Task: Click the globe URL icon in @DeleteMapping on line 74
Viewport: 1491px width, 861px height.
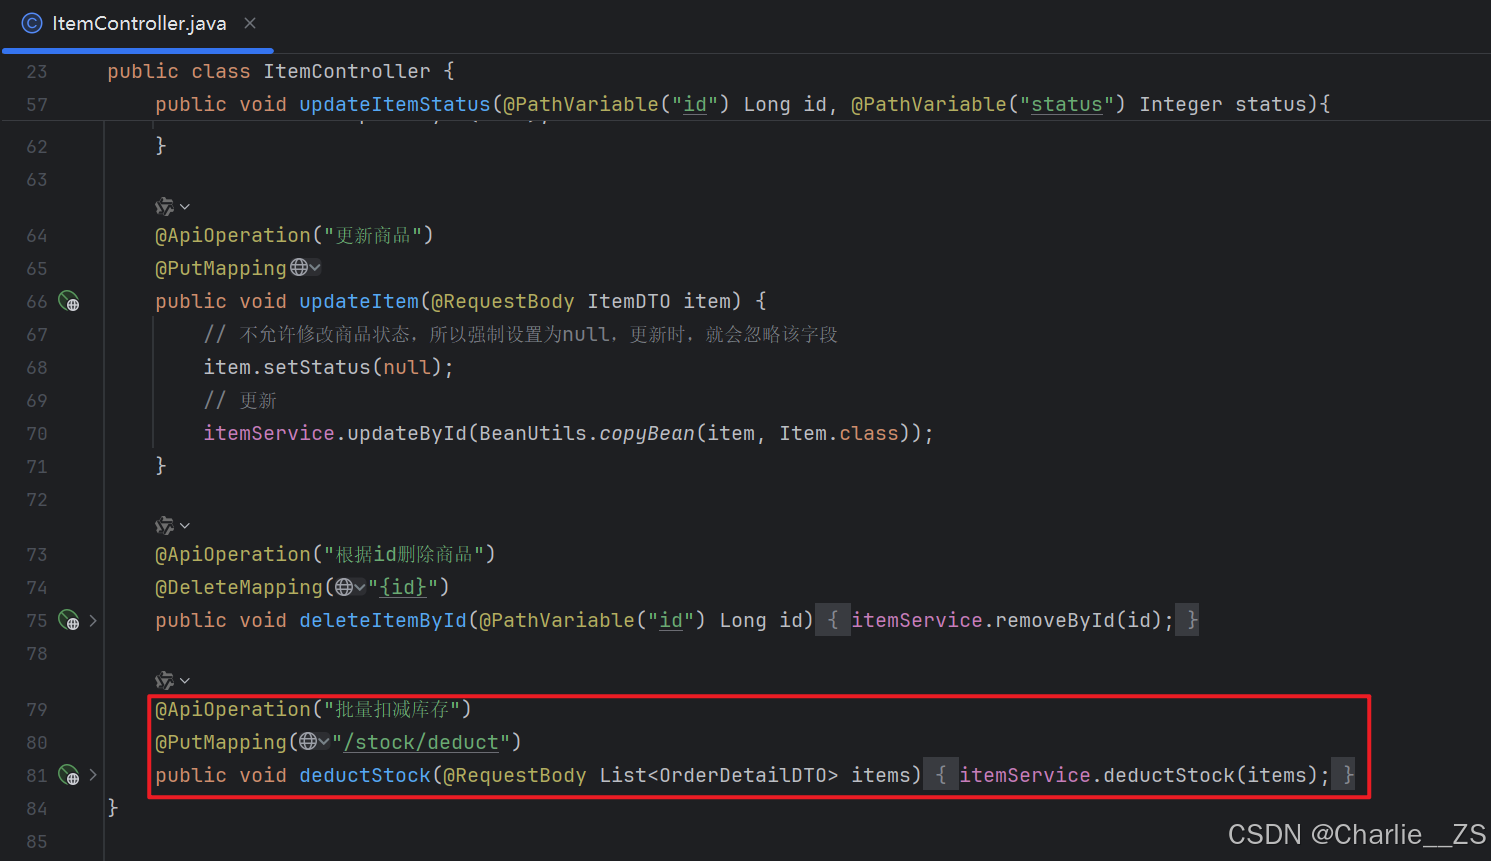Action: 350,587
